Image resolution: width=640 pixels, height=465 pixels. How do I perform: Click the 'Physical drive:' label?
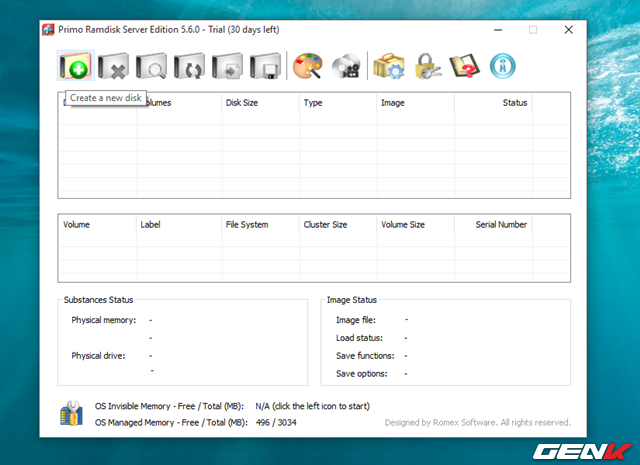click(98, 356)
